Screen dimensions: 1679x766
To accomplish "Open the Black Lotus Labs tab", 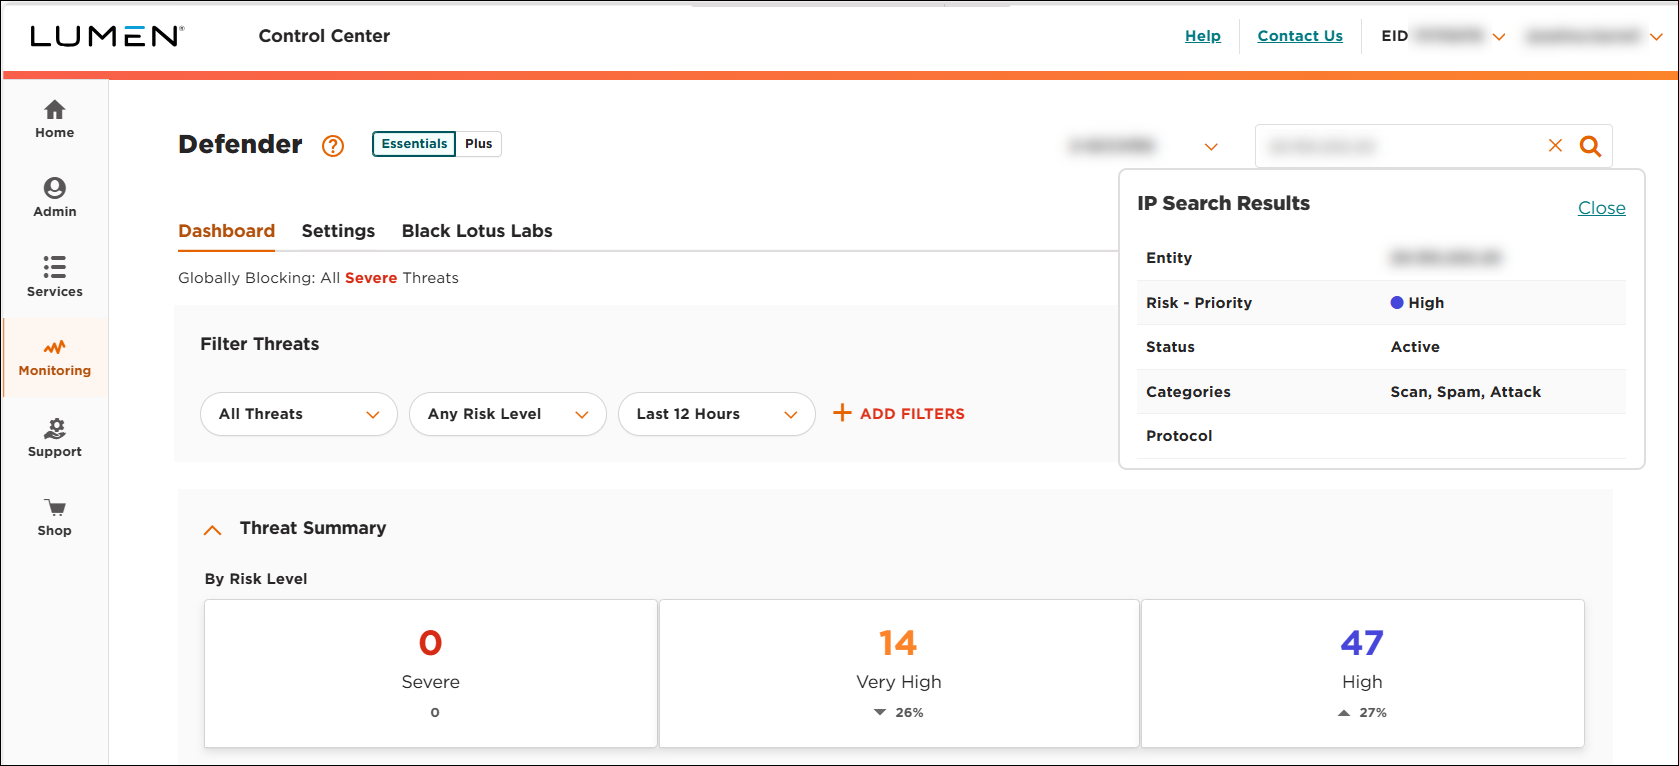I will [x=477, y=231].
